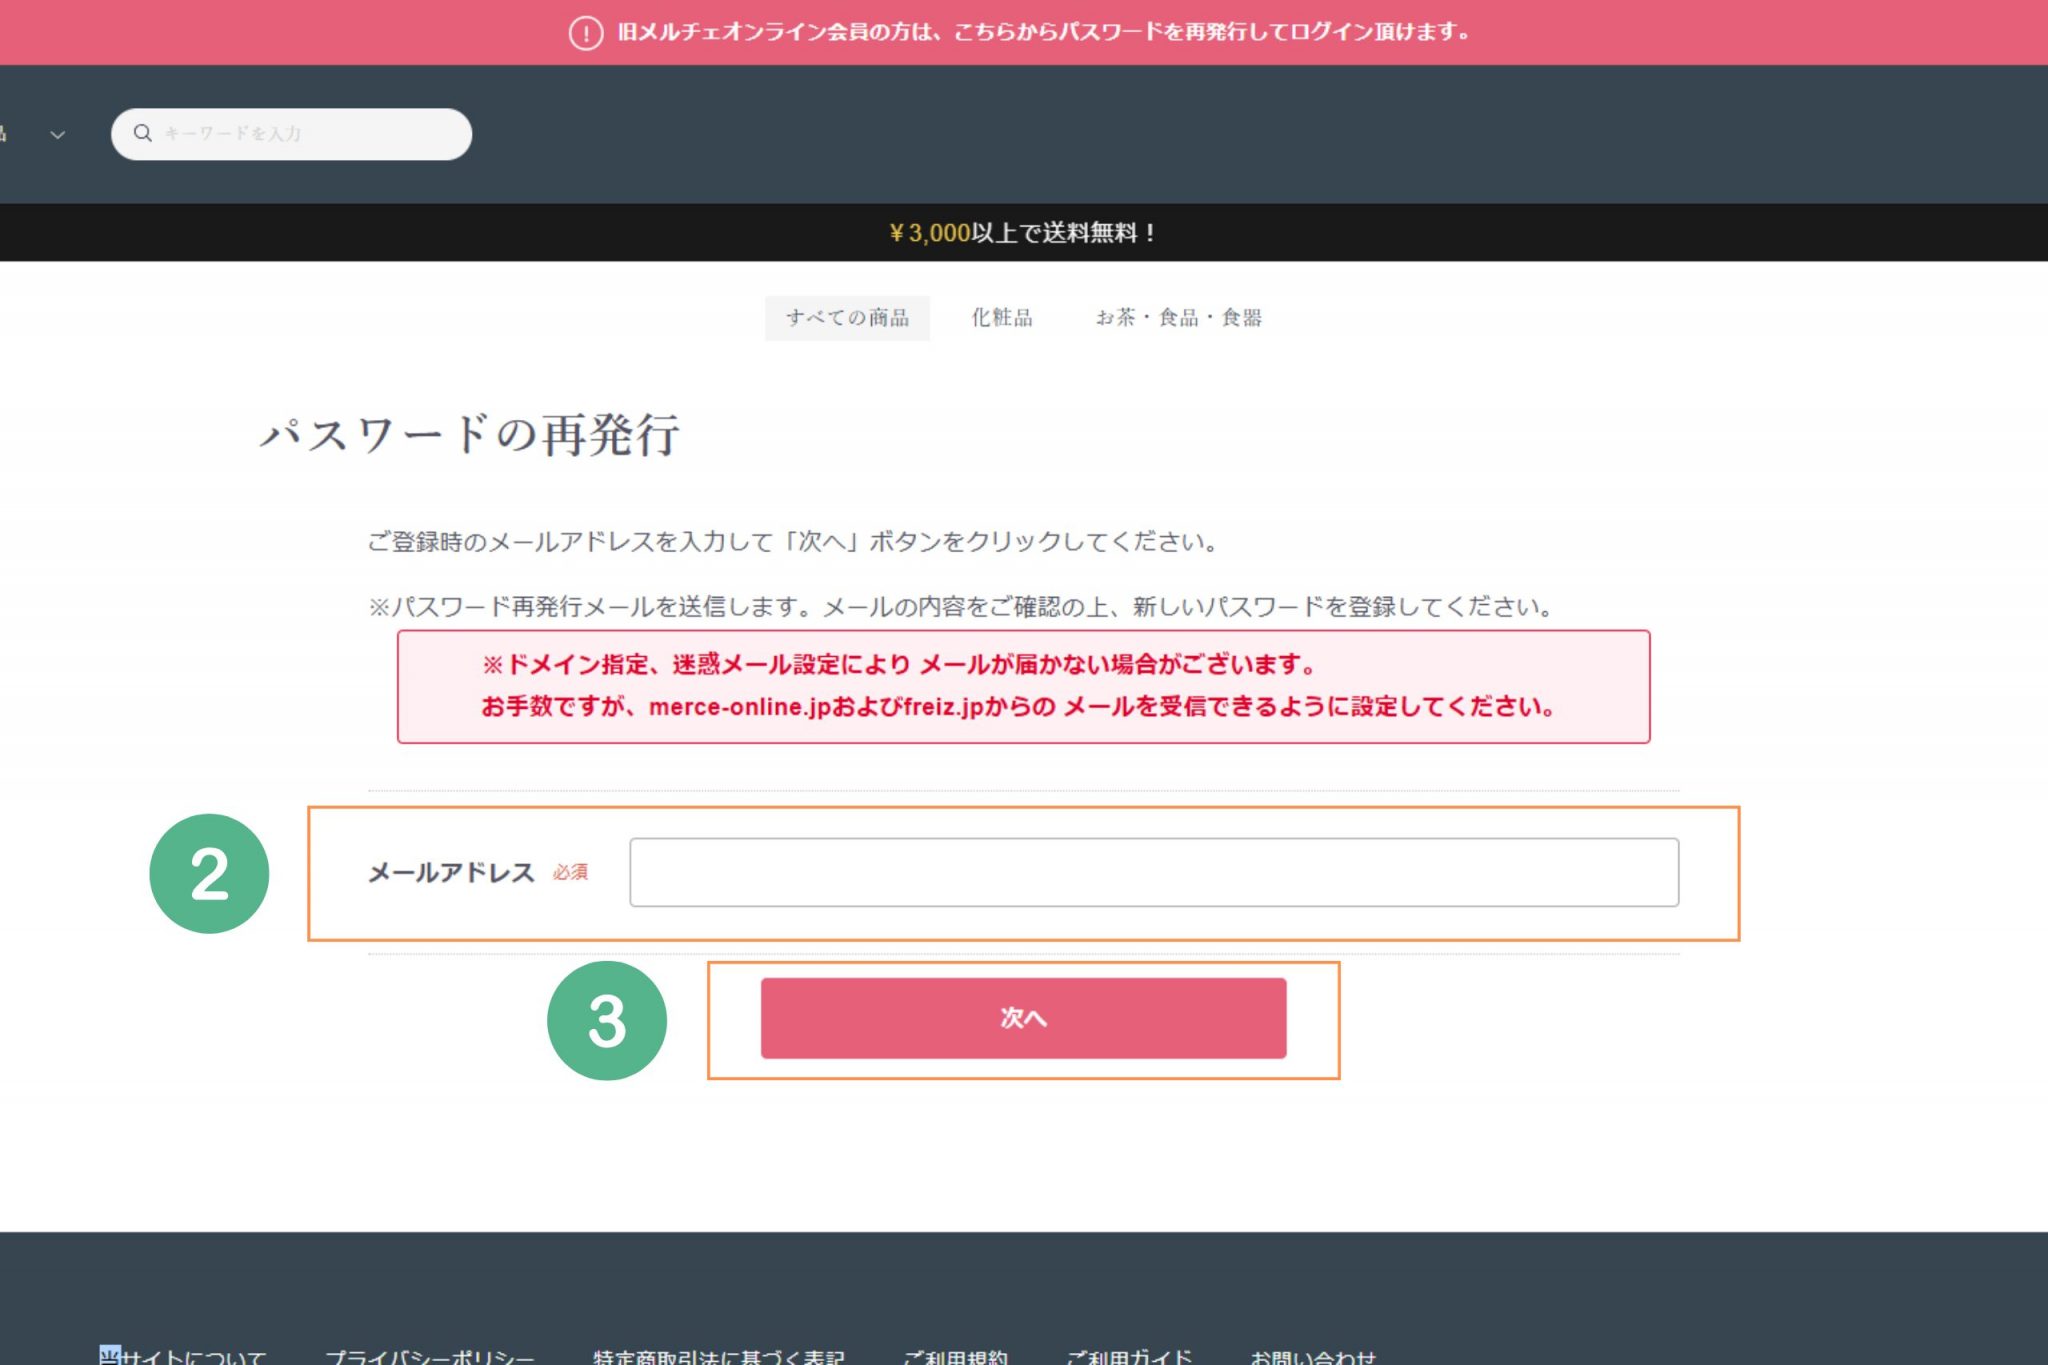Open the 当サイトについて footer link
The height and width of the screenshot is (1365, 2048).
point(184,1356)
